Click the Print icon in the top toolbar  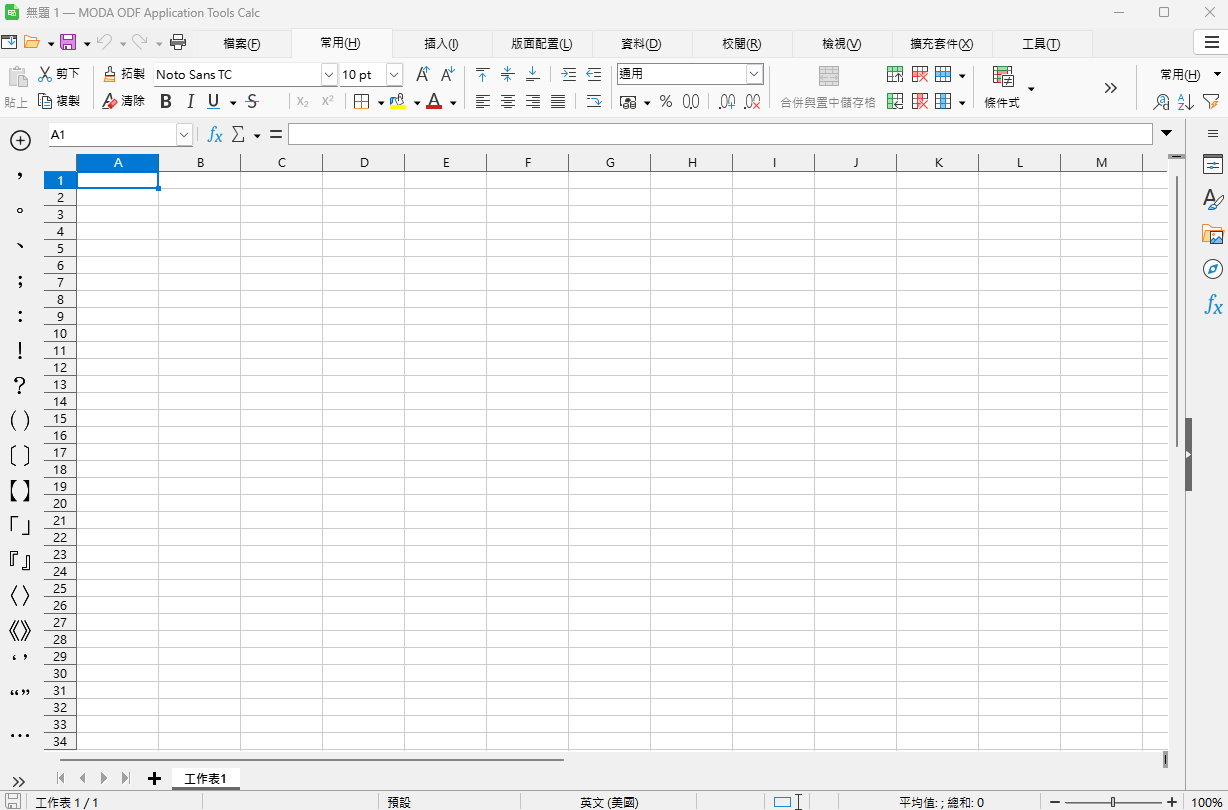[178, 42]
